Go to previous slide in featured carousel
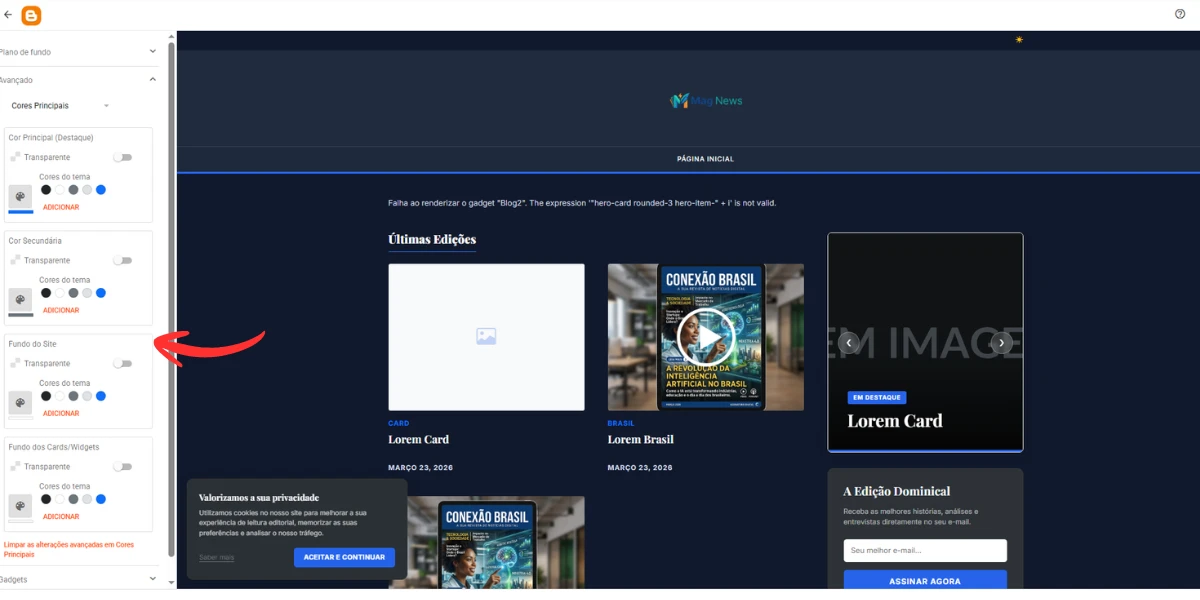Screen dimensions: 1200x600 [848, 342]
